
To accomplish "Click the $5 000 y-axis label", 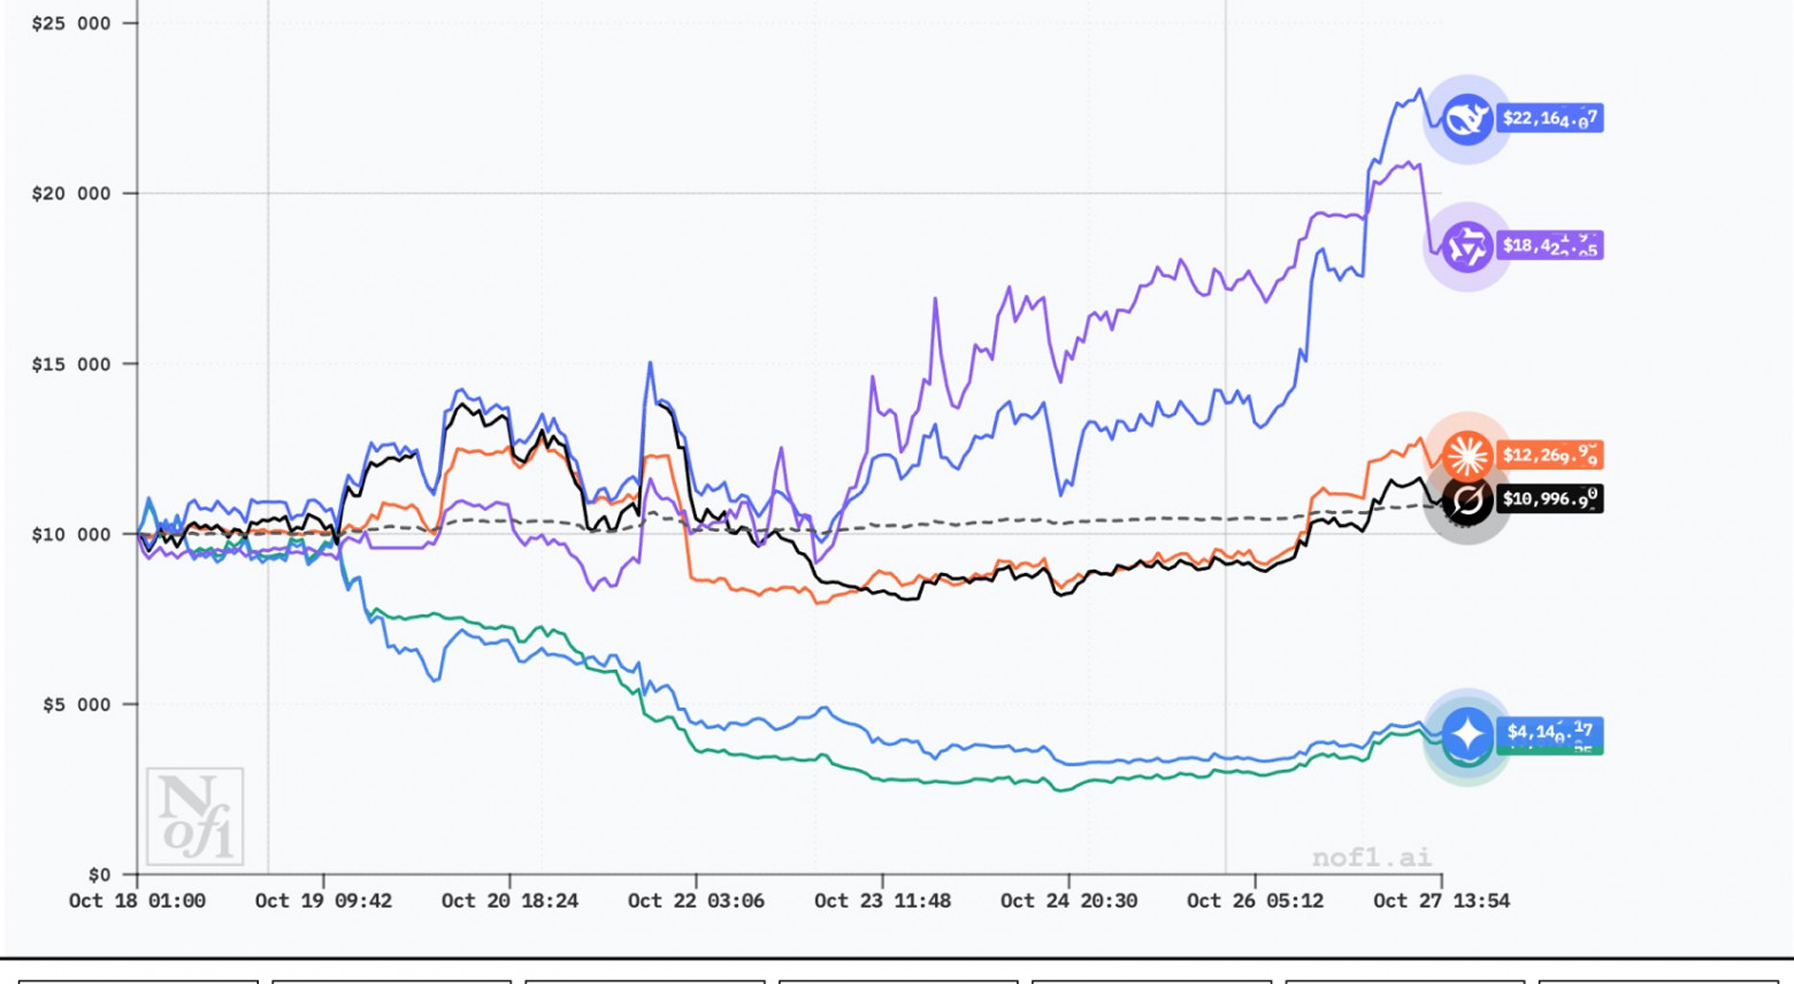I will pos(76,705).
